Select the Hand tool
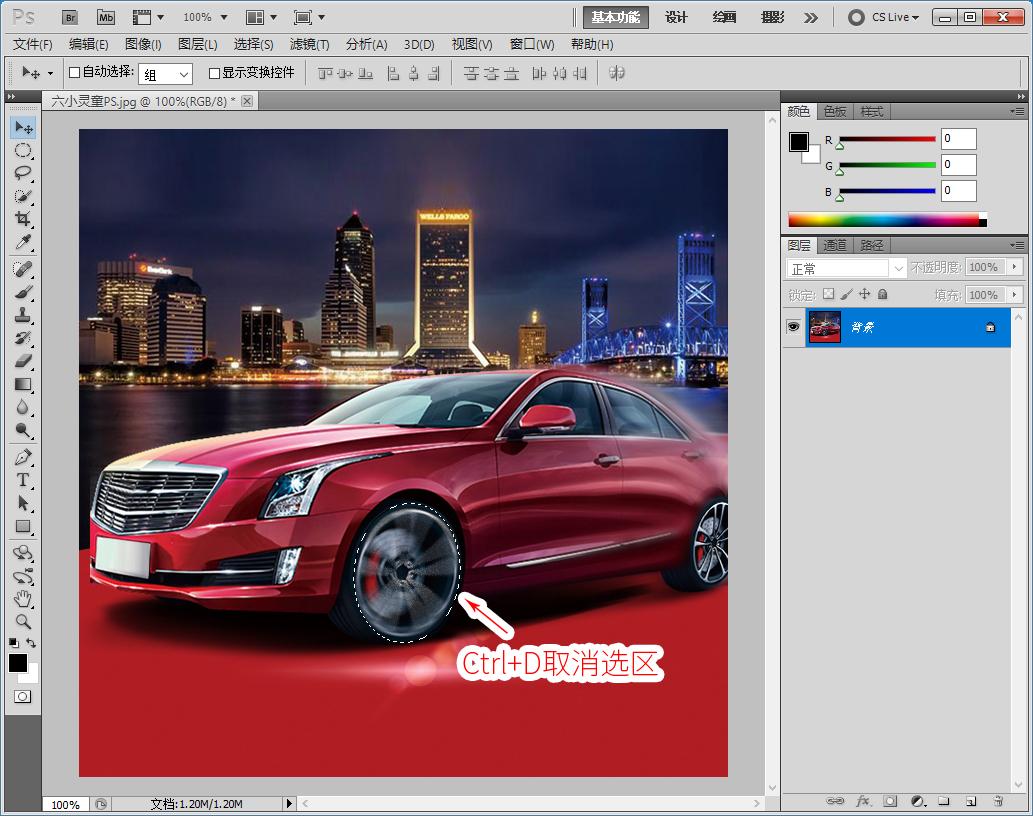This screenshot has width=1033, height=816. coord(23,599)
